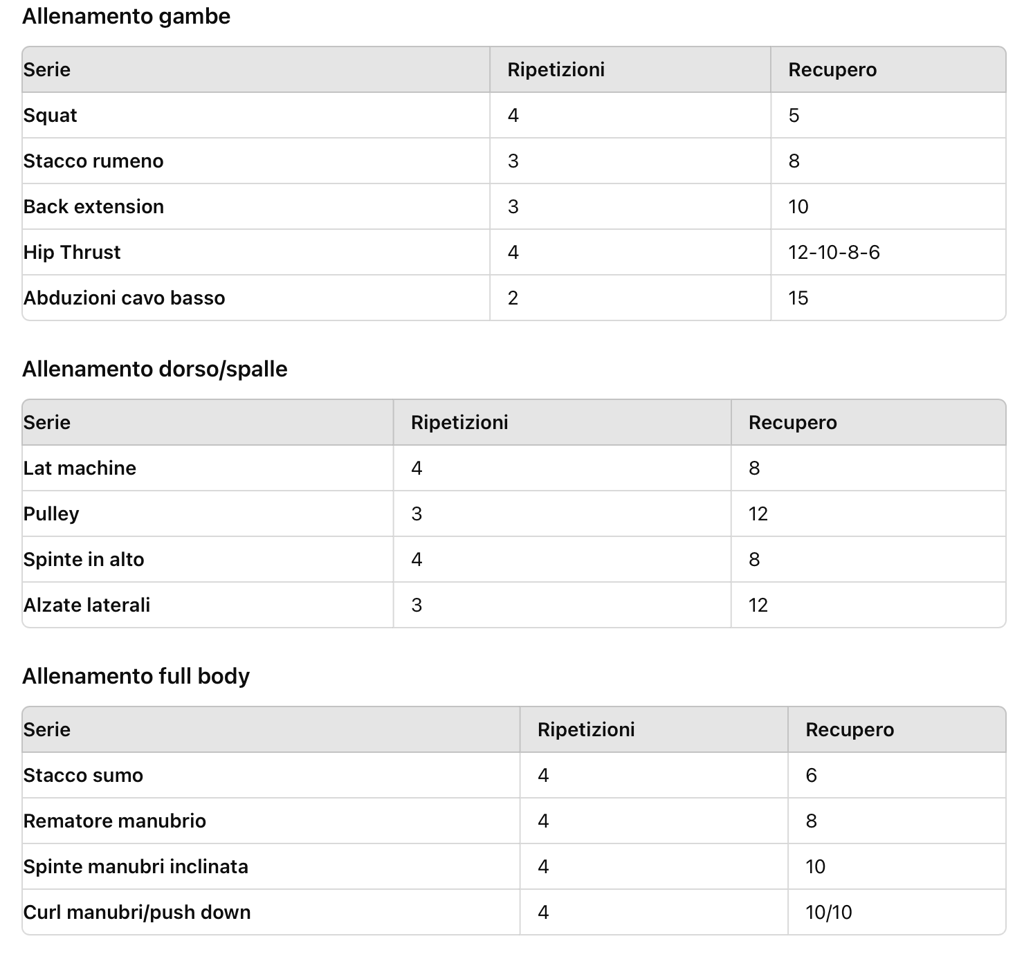Click the Back extension cell
The width and height of the screenshot is (1024, 955).
[x=255, y=206]
